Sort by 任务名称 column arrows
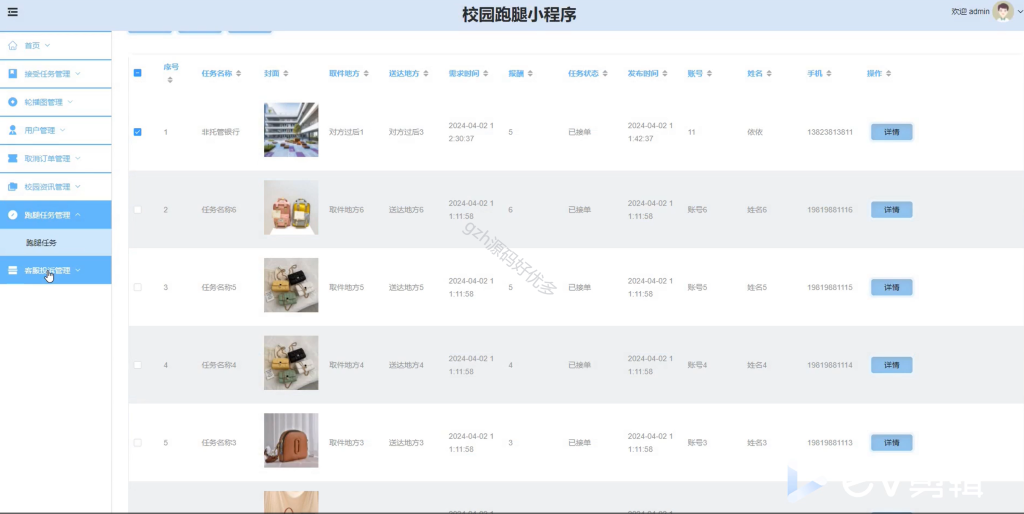The width and height of the screenshot is (1024, 514). [x=238, y=74]
